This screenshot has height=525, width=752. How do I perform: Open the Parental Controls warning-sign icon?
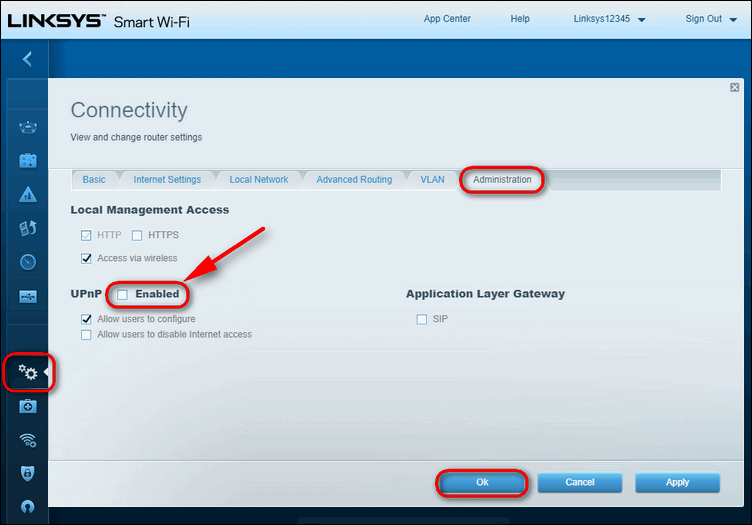coord(28,194)
